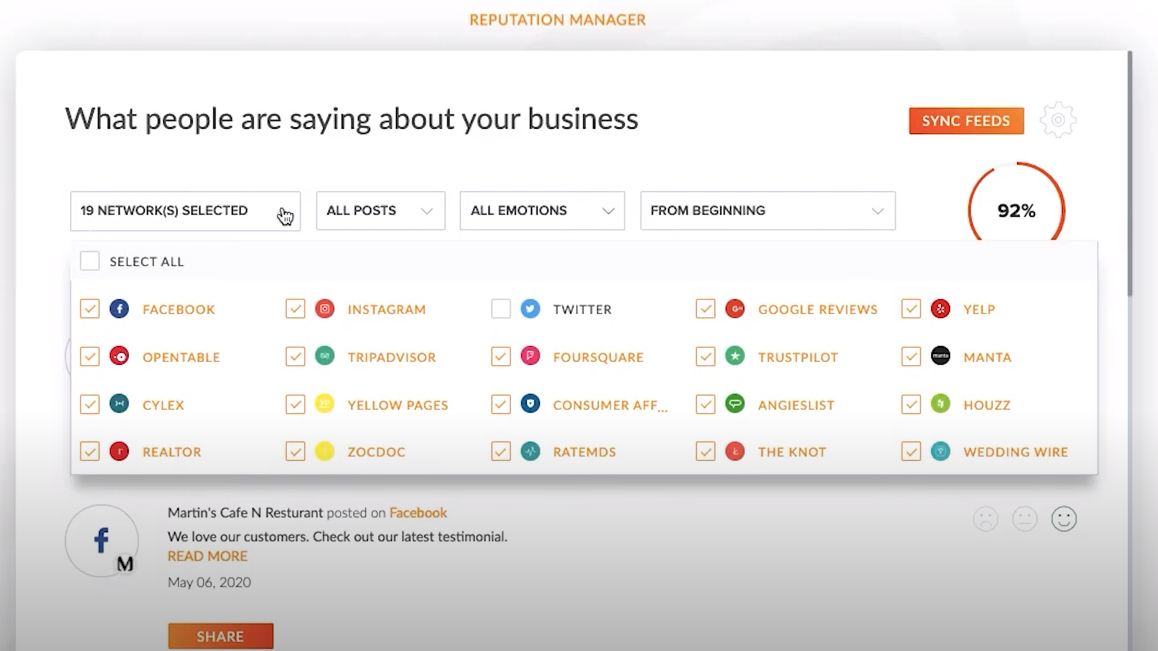Click the Houzz network label

[987, 405]
